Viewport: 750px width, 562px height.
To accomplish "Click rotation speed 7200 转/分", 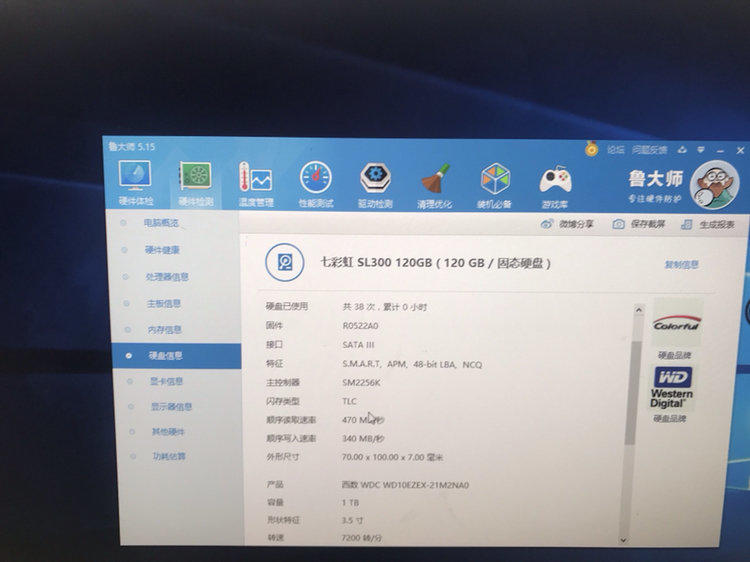I will click(x=362, y=538).
